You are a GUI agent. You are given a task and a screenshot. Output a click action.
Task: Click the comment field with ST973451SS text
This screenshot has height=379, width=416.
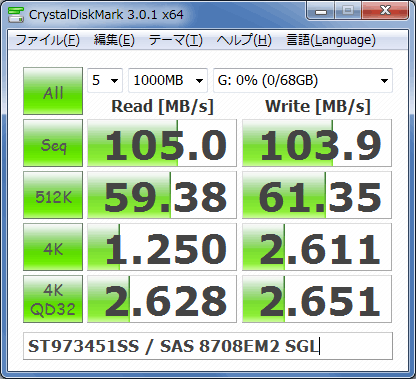tap(208, 346)
